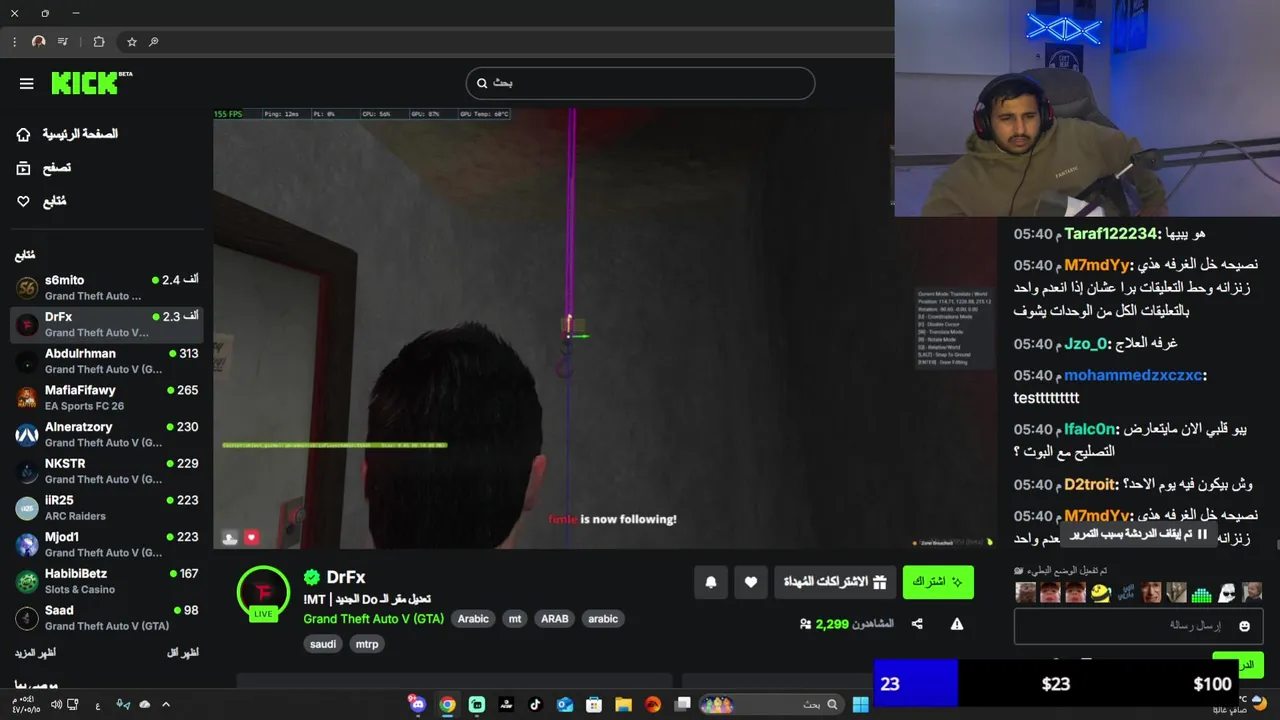The image size is (1280, 720).
Task: Click the baby face emote at far right
Action: [1252, 593]
